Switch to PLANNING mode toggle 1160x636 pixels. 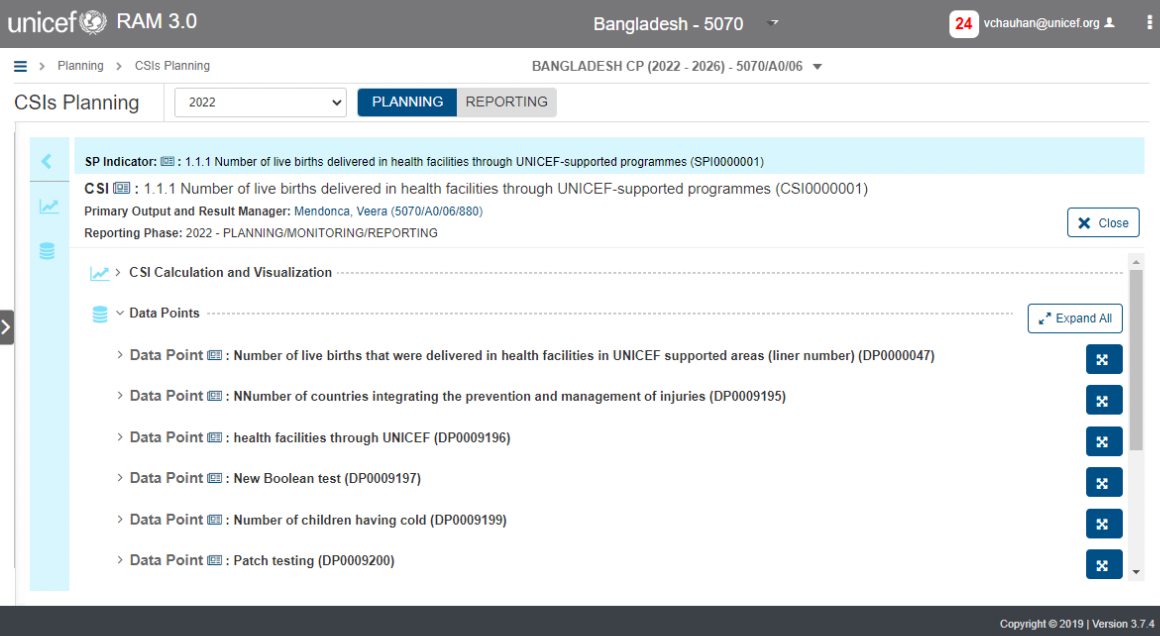coord(407,102)
